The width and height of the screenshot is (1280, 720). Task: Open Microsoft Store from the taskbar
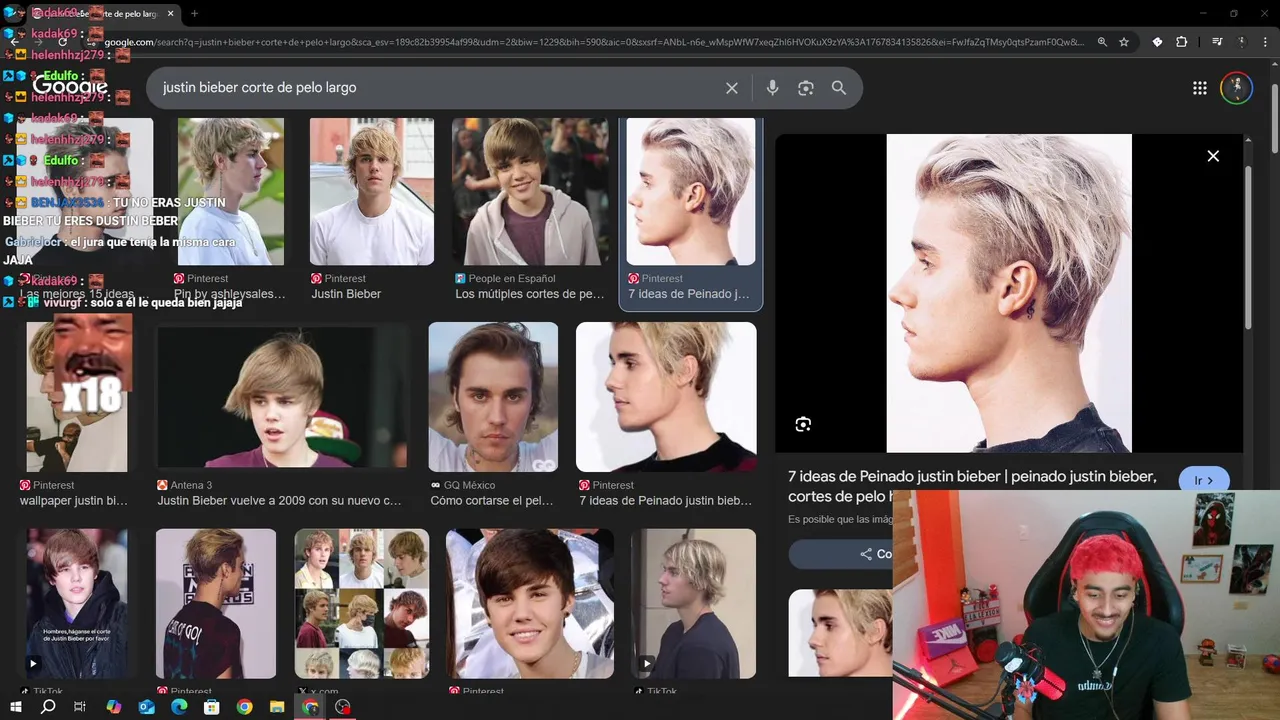[x=211, y=707]
